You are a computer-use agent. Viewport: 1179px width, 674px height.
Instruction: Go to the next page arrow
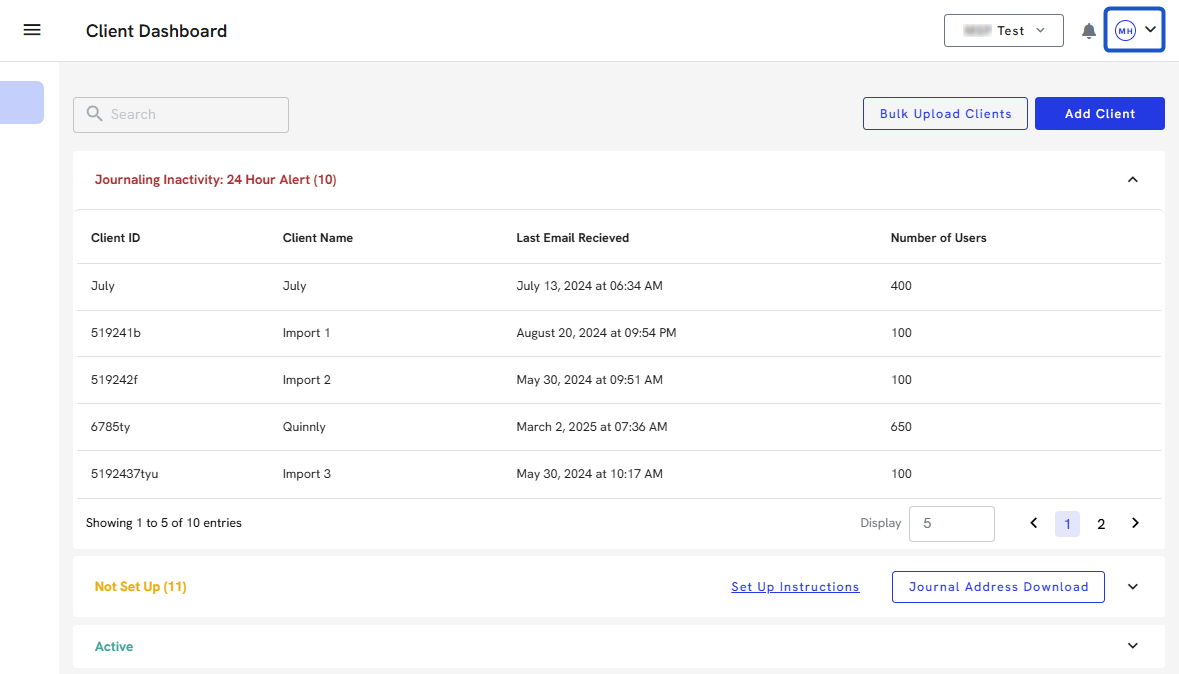click(x=1135, y=523)
